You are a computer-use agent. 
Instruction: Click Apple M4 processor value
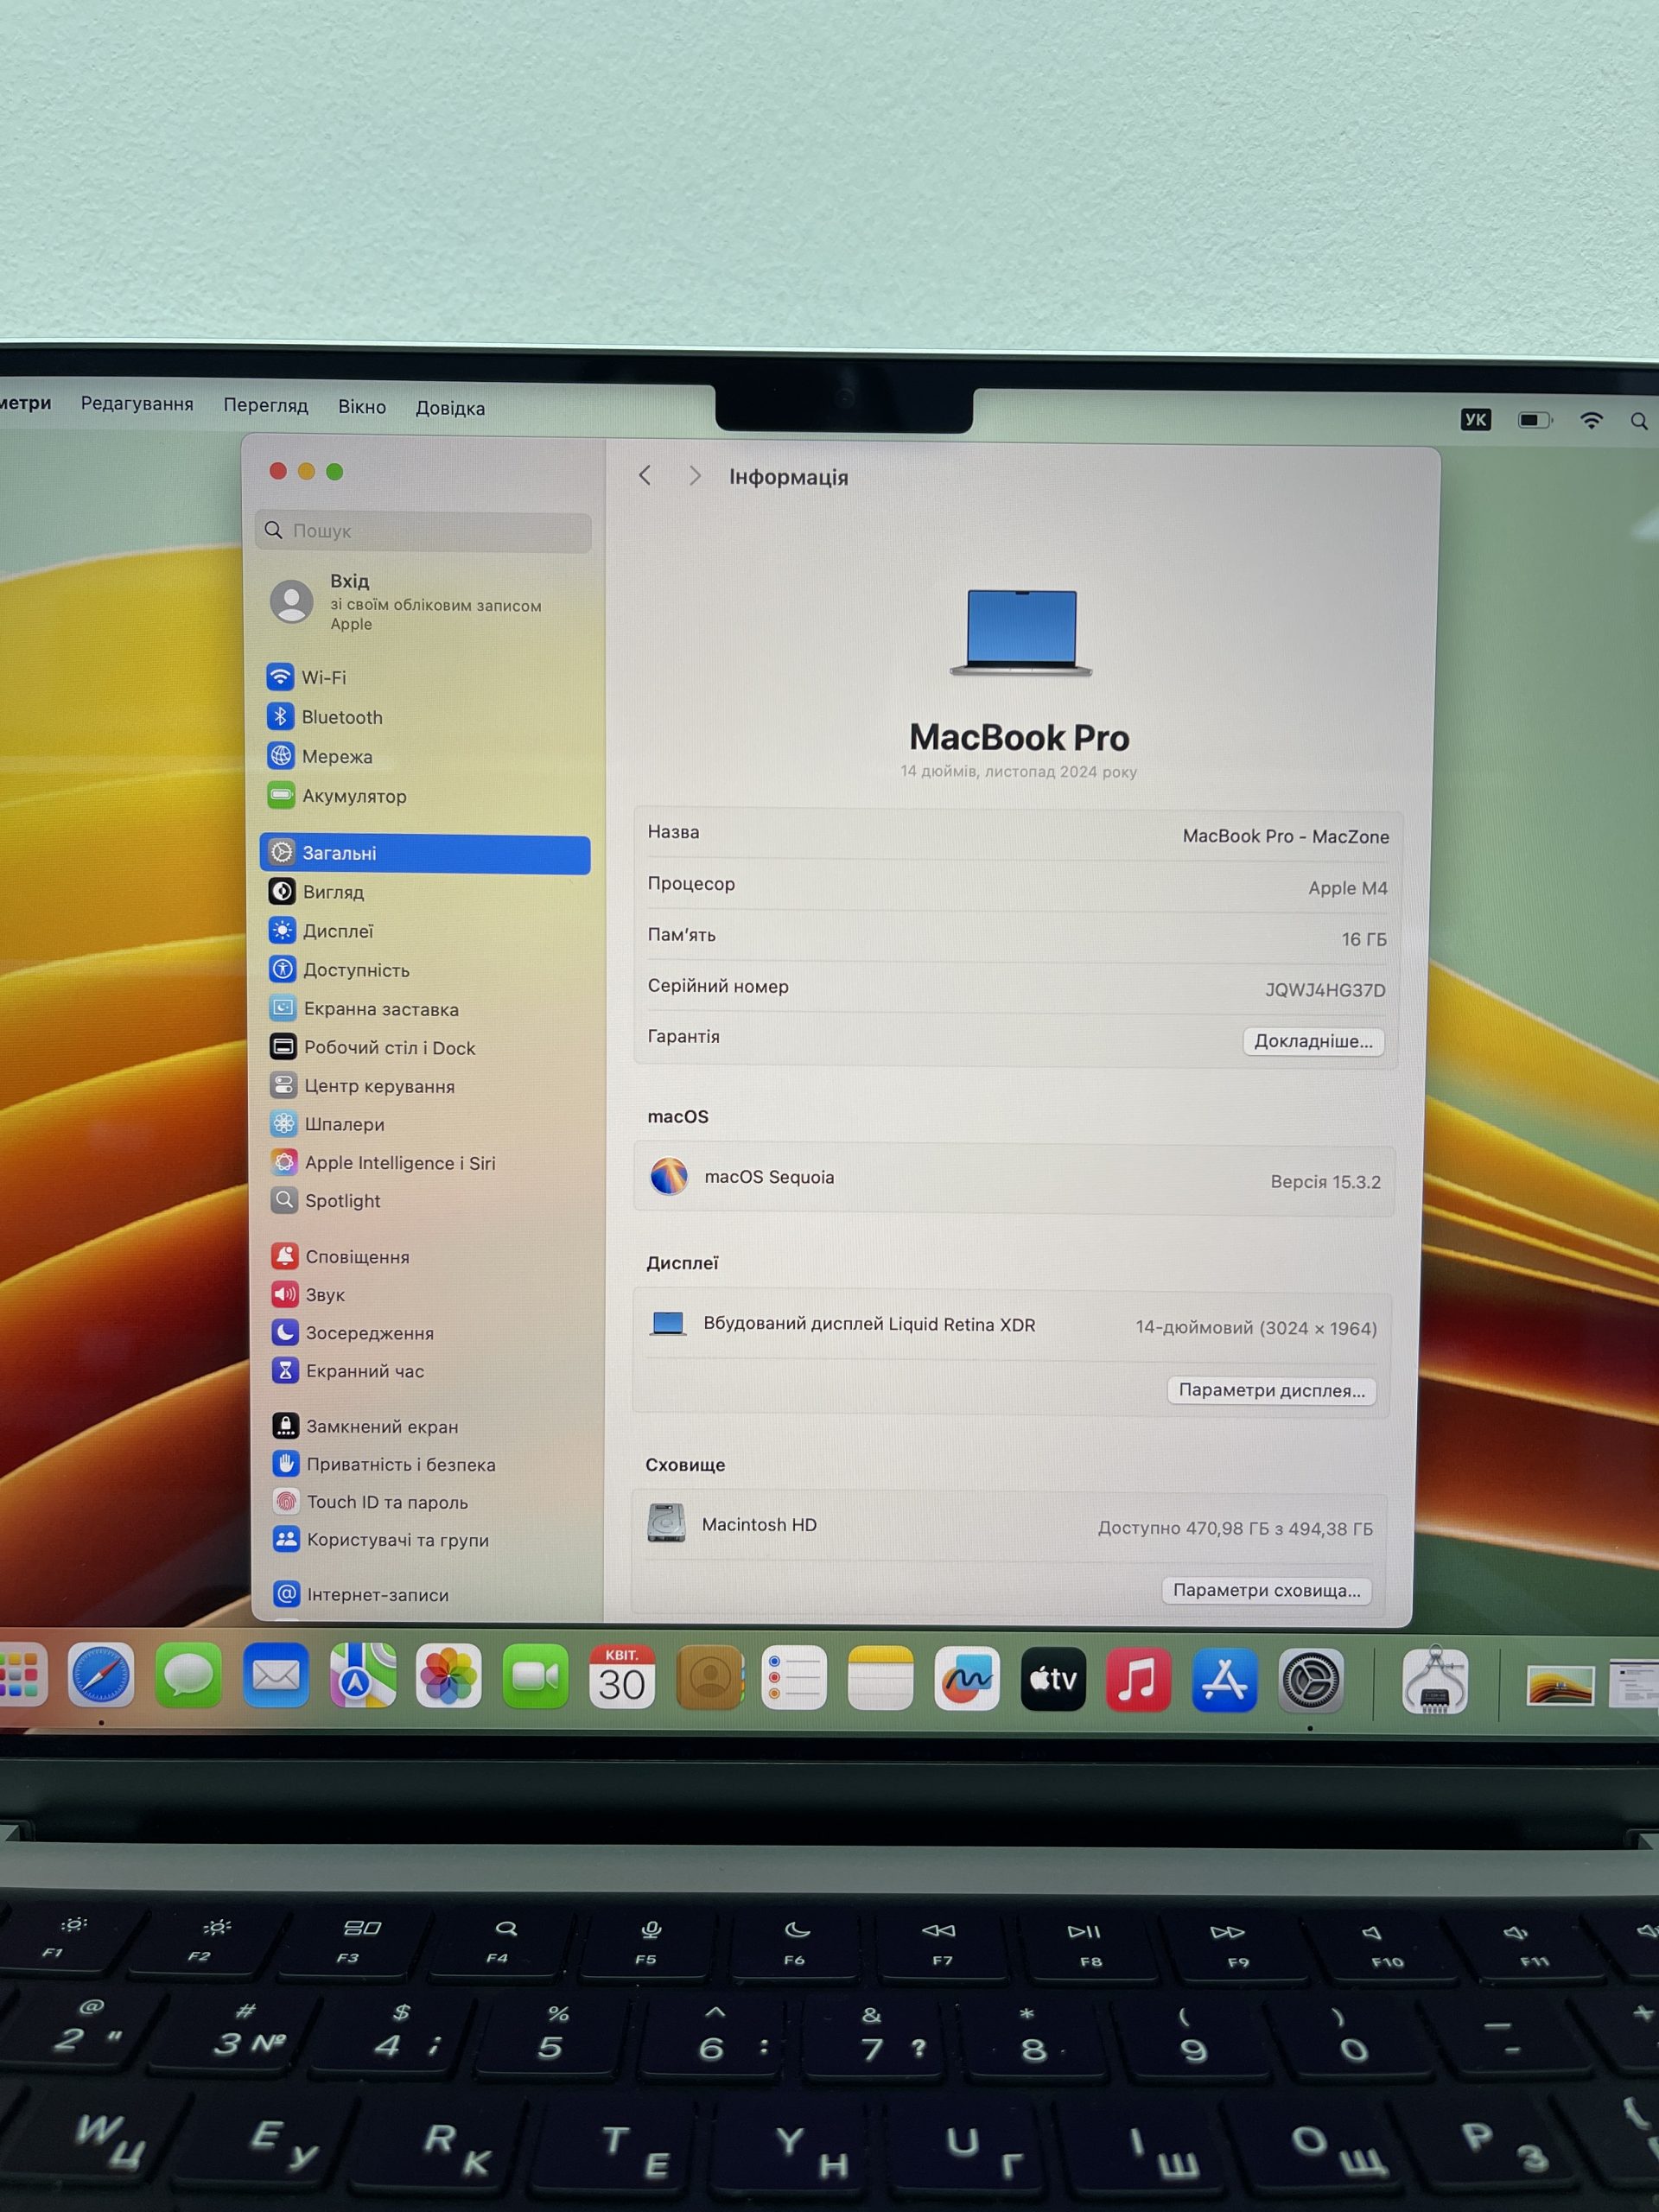click(x=1347, y=888)
